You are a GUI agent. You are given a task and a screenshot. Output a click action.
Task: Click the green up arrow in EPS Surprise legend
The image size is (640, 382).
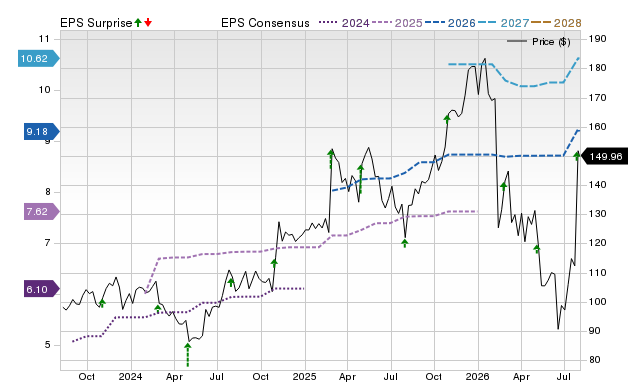(138, 22)
